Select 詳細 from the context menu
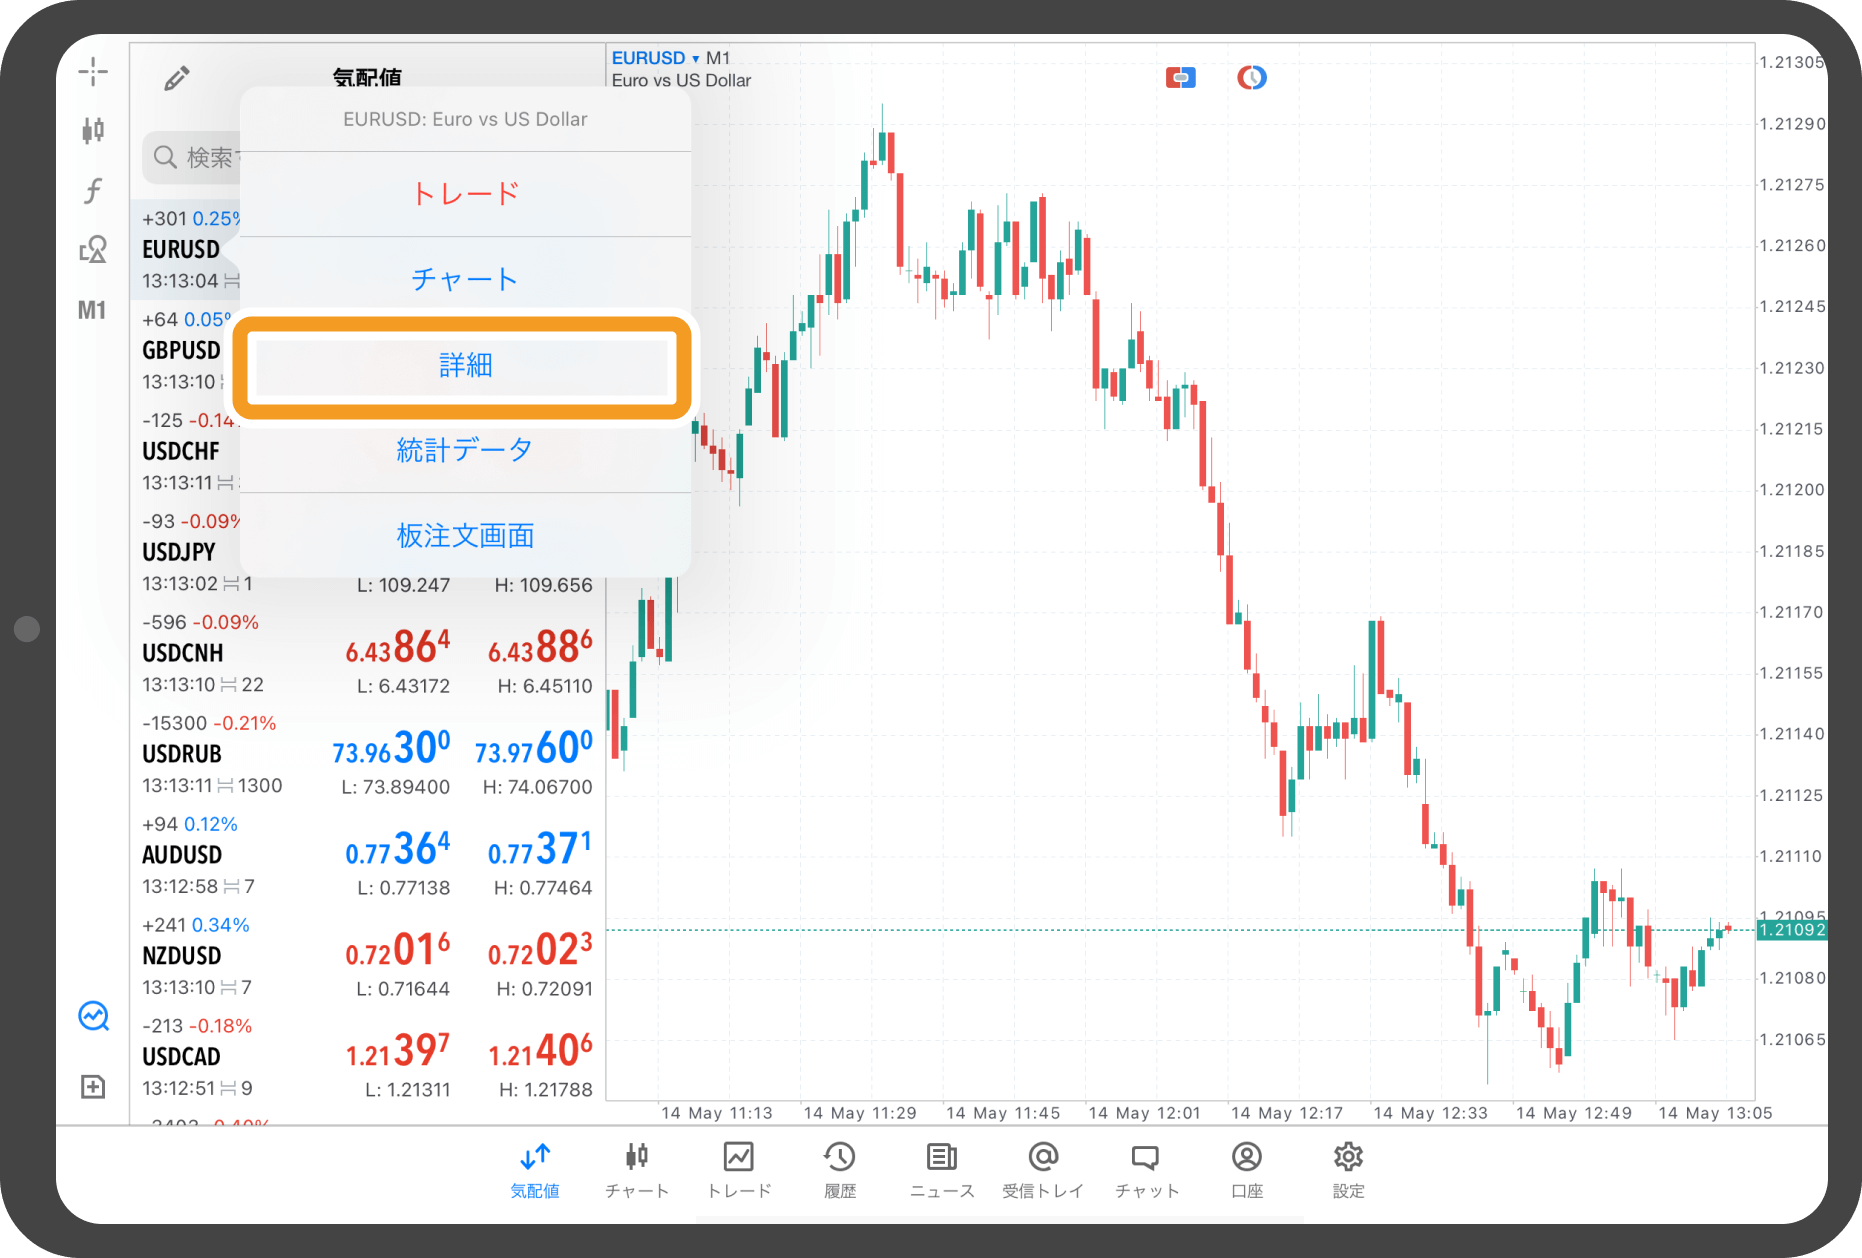The width and height of the screenshot is (1862, 1258). pyautogui.click(x=465, y=366)
